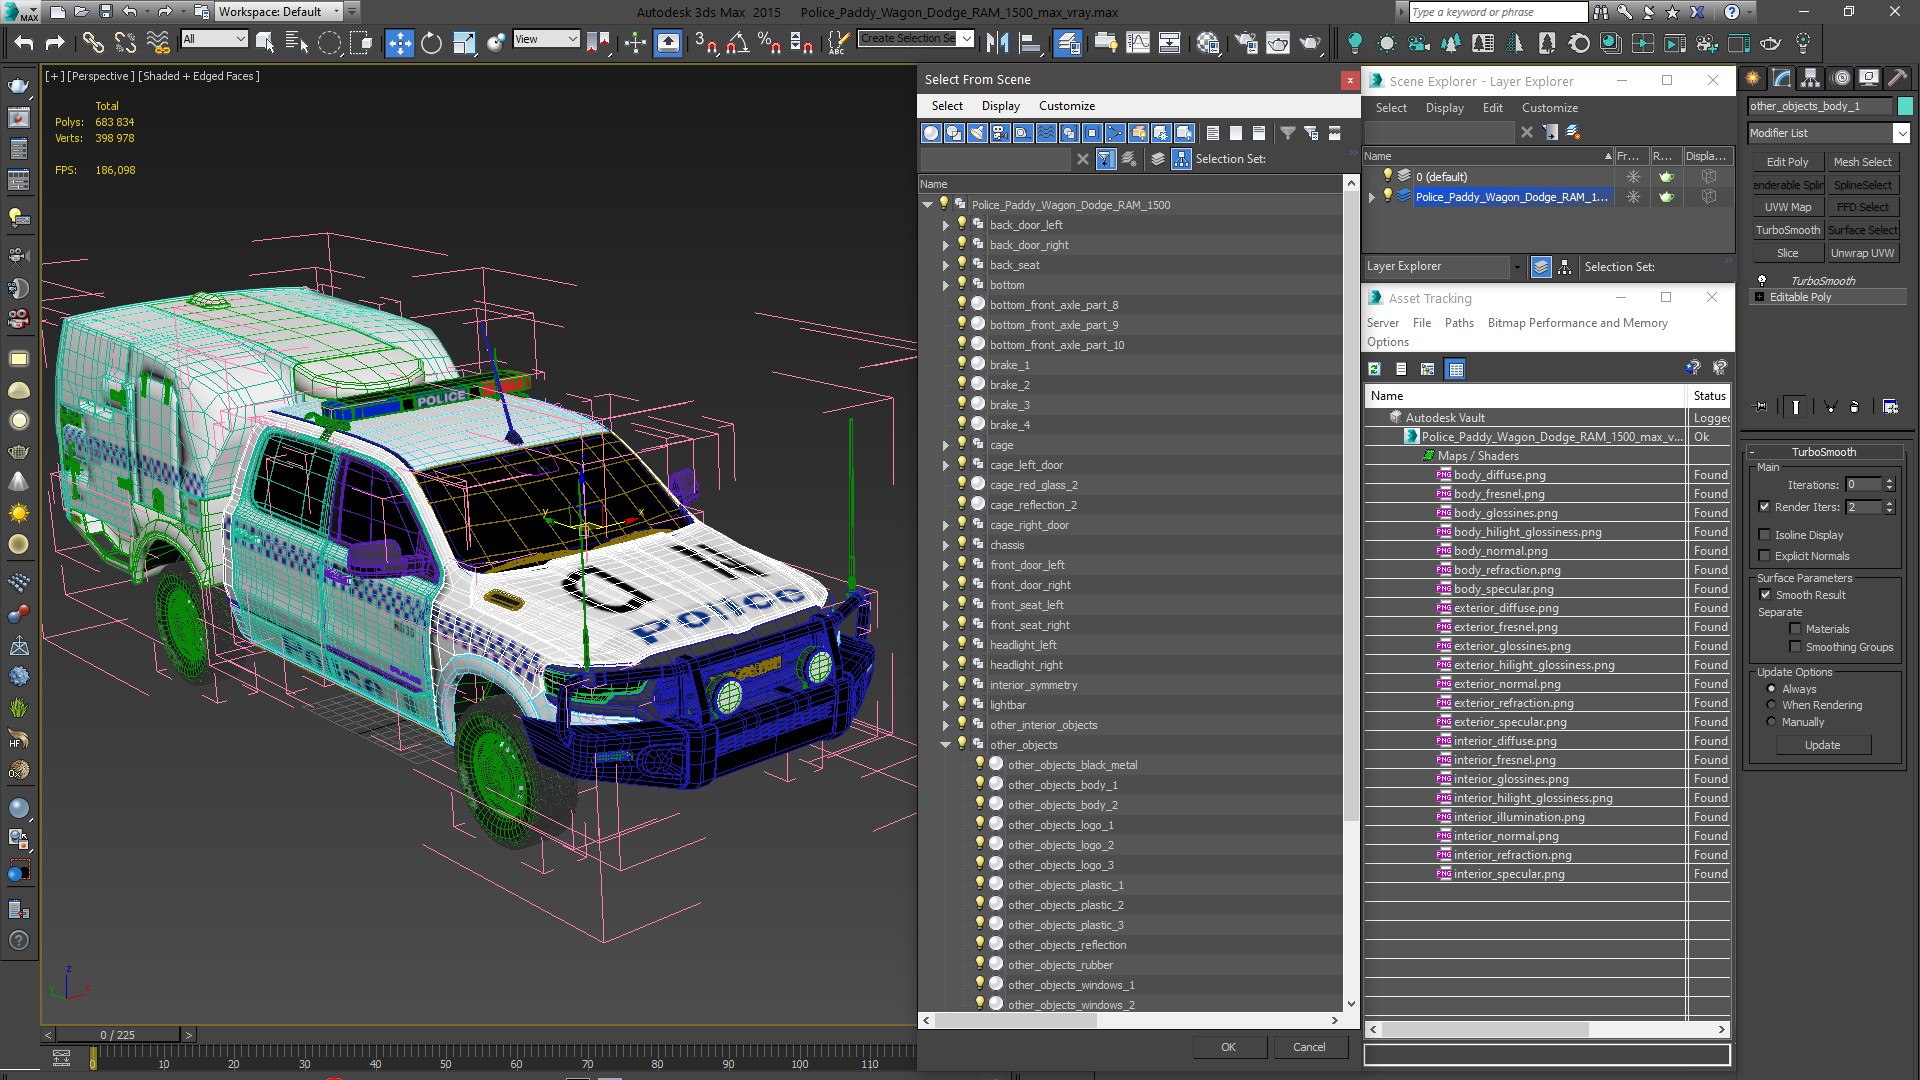Click the Undo arrow in main toolbar
This screenshot has width=1920, height=1080.
tap(23, 42)
